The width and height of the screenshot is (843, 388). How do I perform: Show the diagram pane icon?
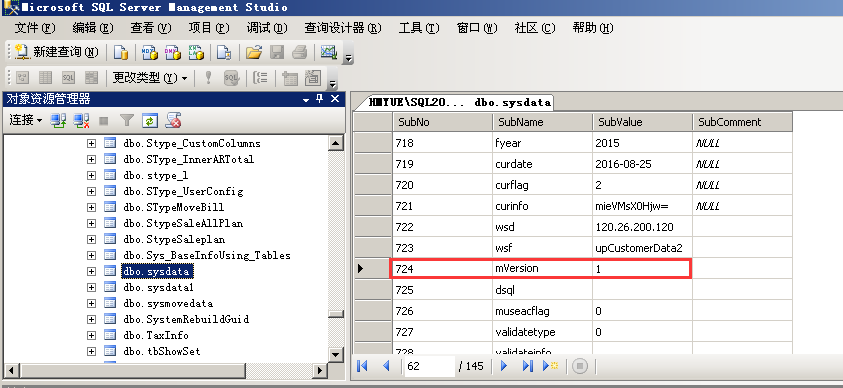[22, 78]
